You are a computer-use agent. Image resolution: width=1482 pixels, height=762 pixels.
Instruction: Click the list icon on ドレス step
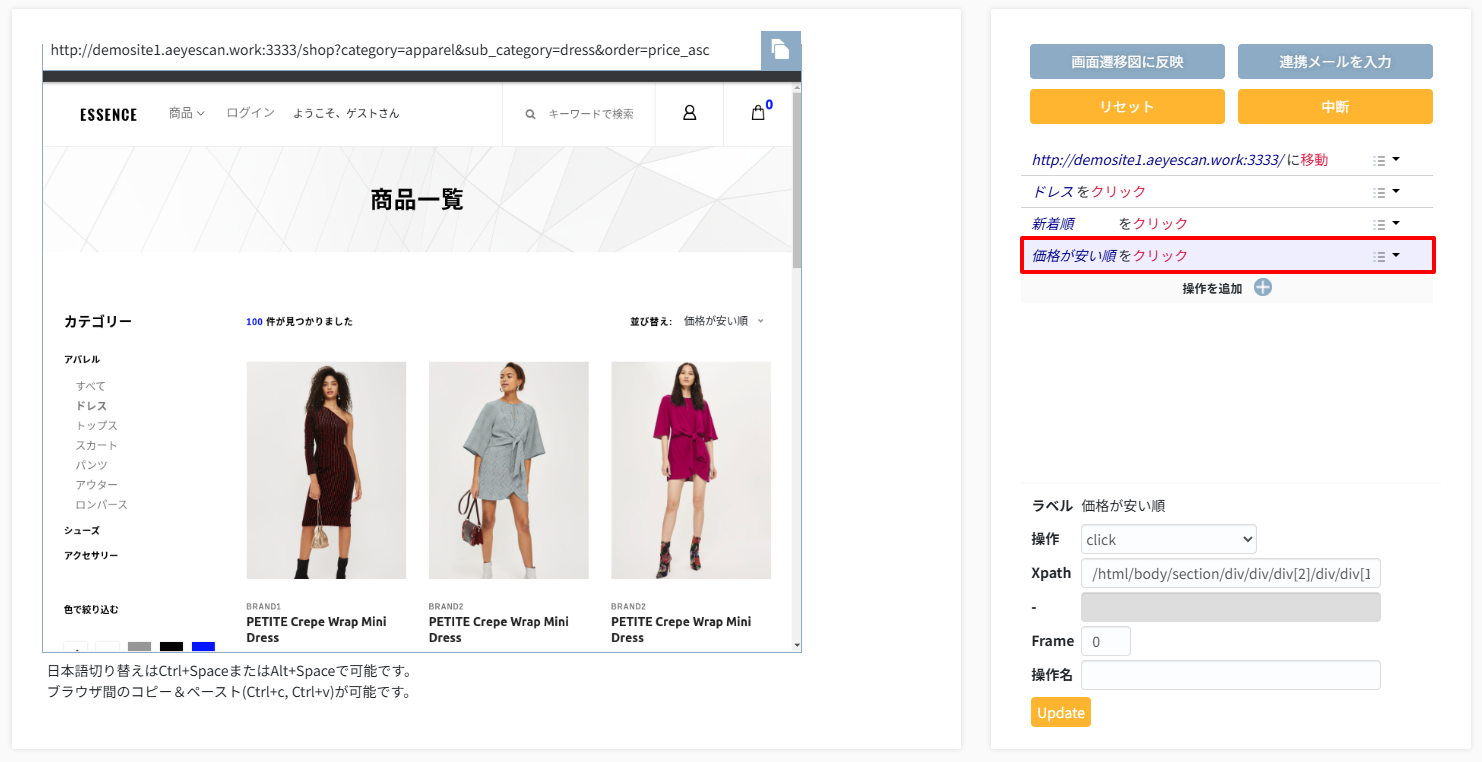(1379, 192)
